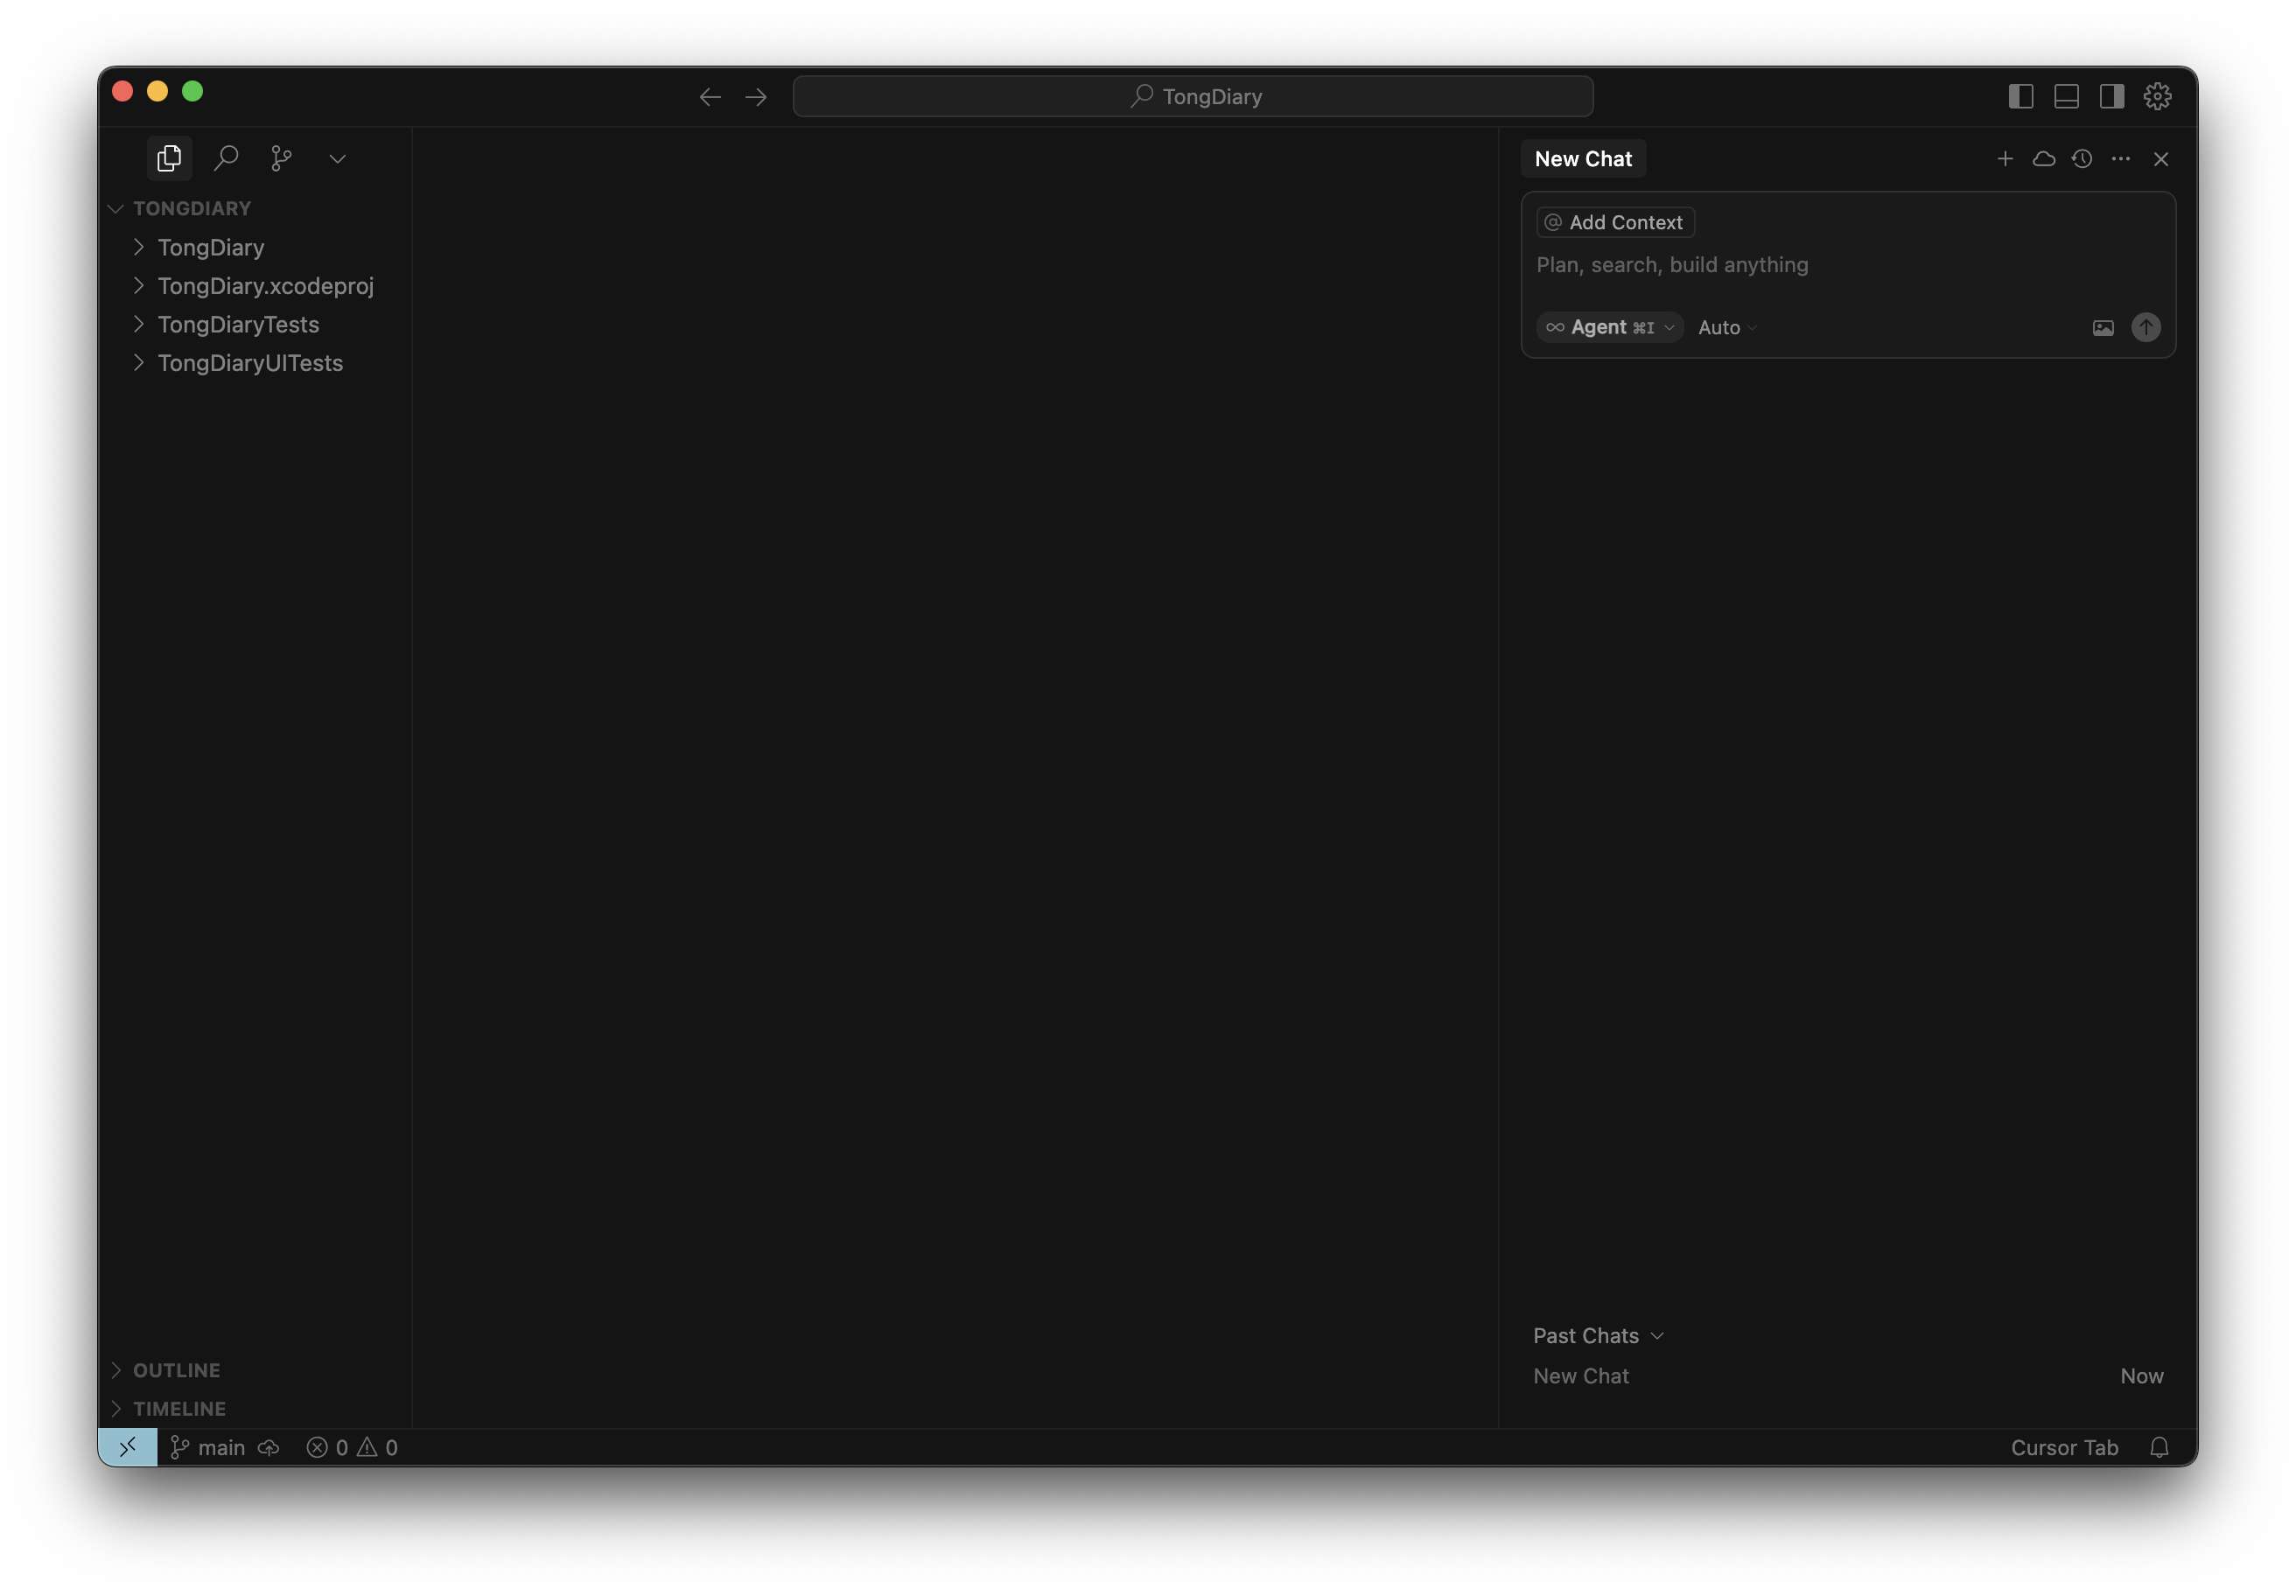Start a new chat with plus icon
This screenshot has width=2296, height=1596.
(x=2005, y=159)
